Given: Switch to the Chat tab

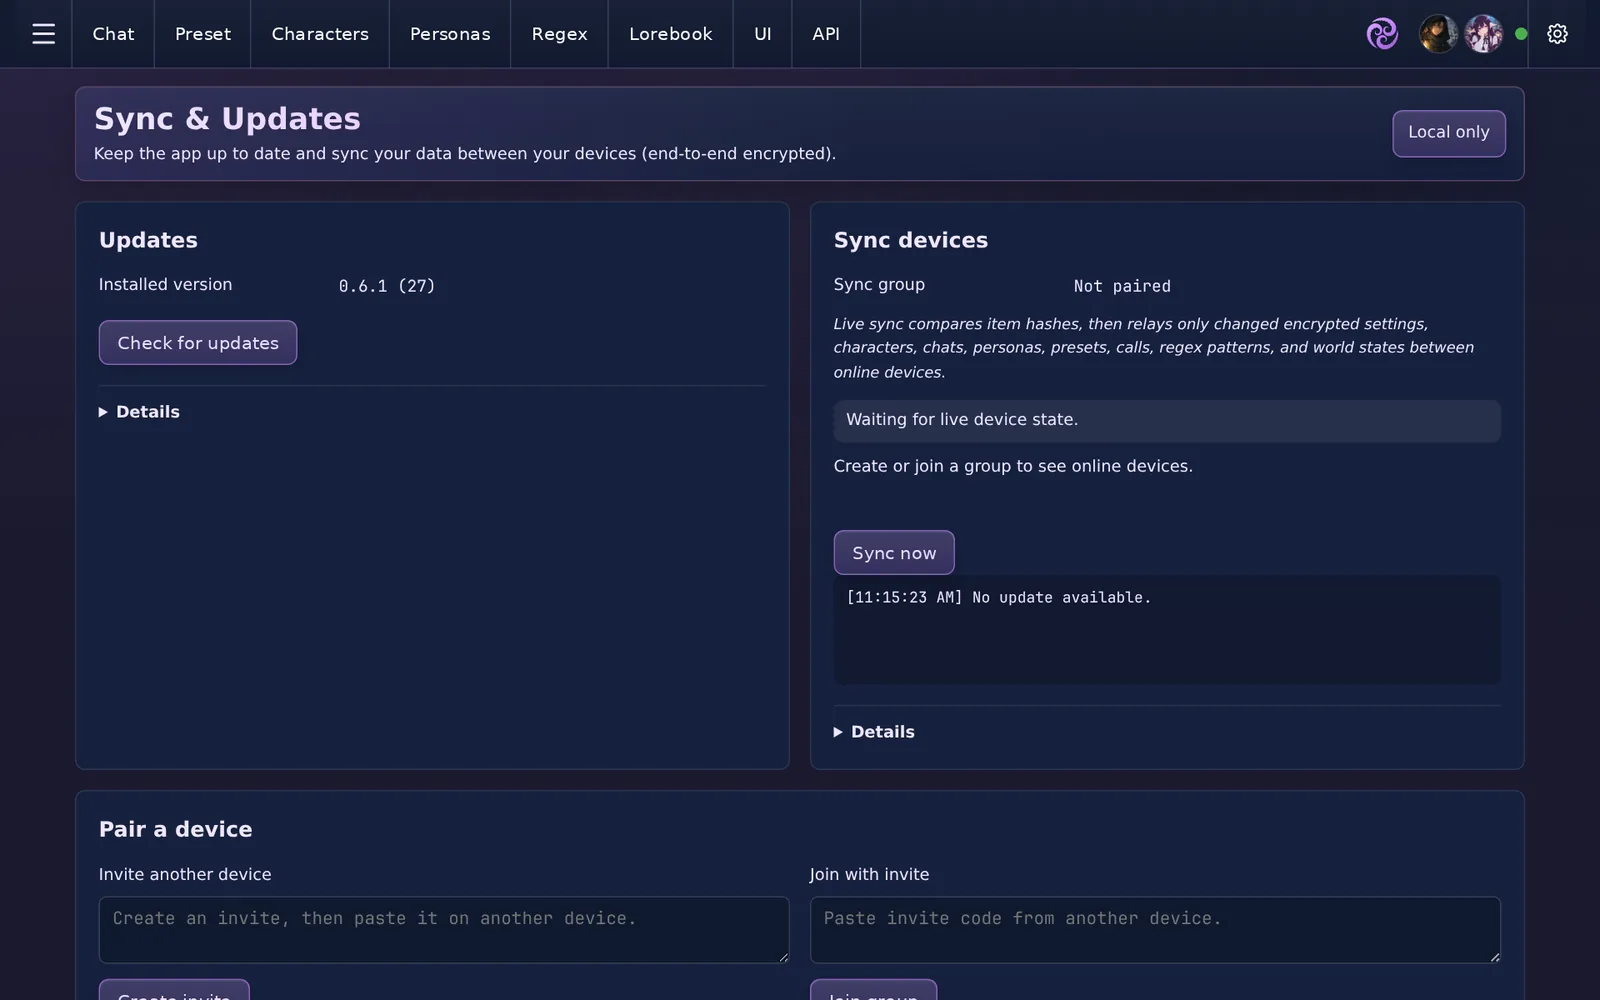Looking at the screenshot, I should click(113, 34).
